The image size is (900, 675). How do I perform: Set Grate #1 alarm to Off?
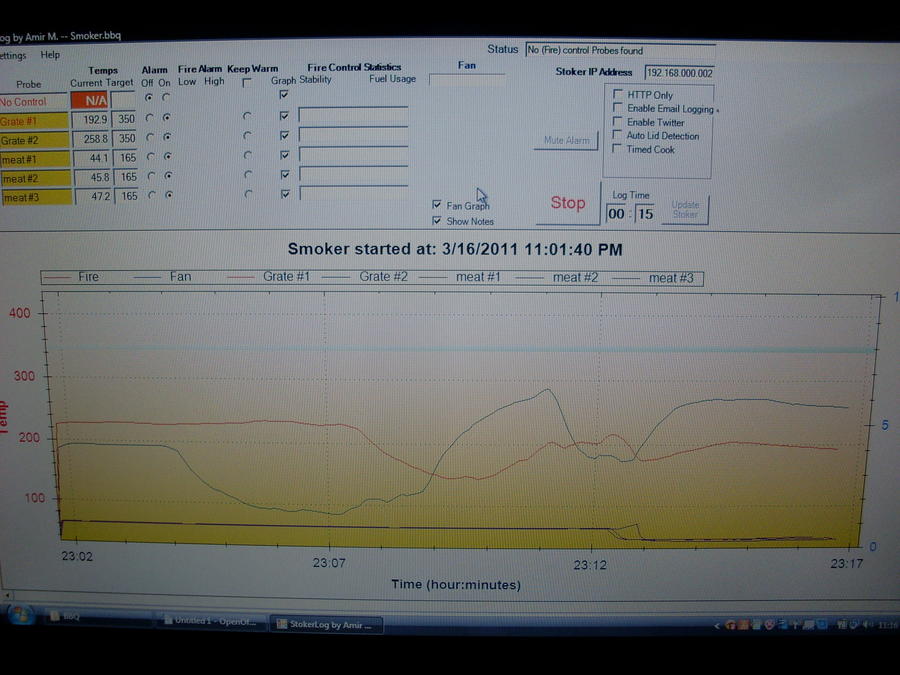(x=150, y=118)
